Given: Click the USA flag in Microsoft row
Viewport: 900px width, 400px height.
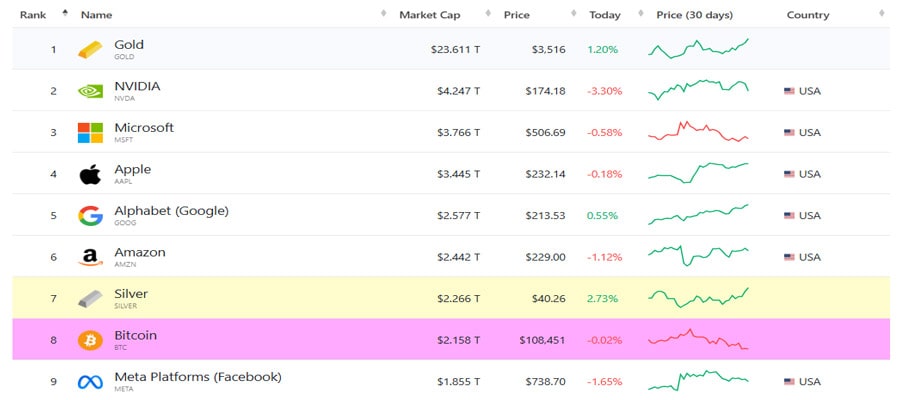Looking at the screenshot, I should click(789, 133).
